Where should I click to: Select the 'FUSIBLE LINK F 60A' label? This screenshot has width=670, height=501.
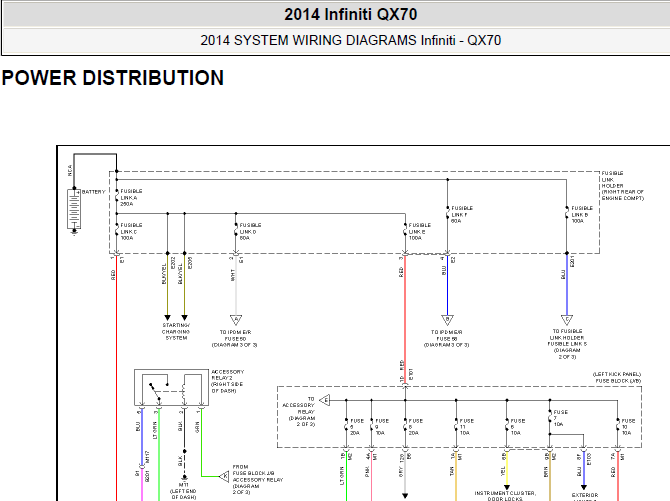pos(462,215)
